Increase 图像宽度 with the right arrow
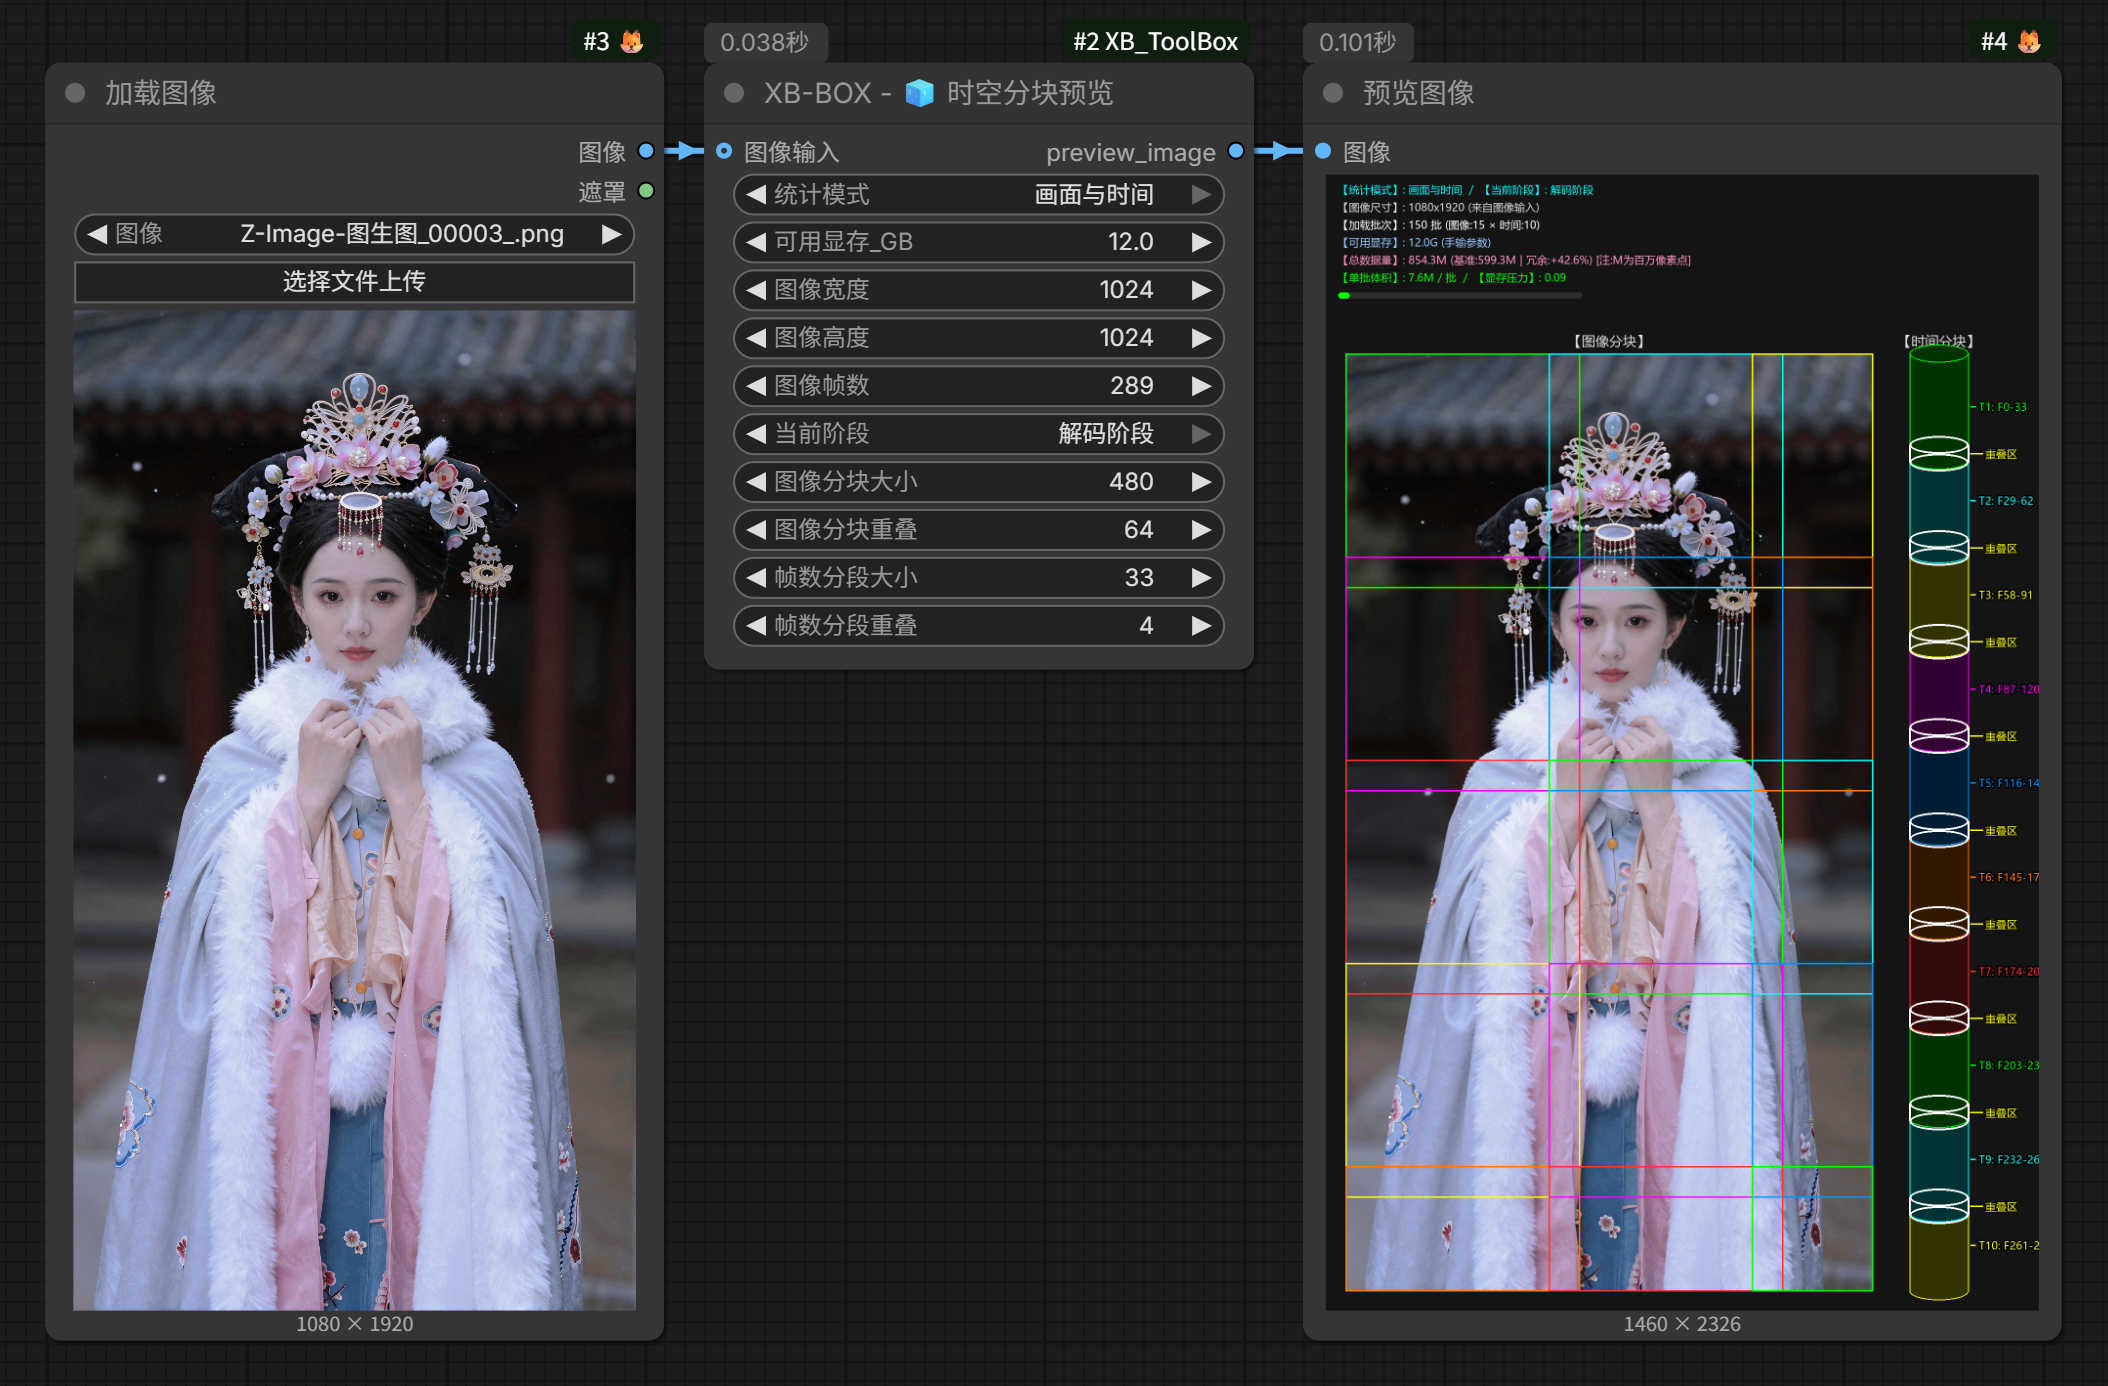The height and width of the screenshot is (1386, 2108). pyautogui.click(x=1201, y=290)
